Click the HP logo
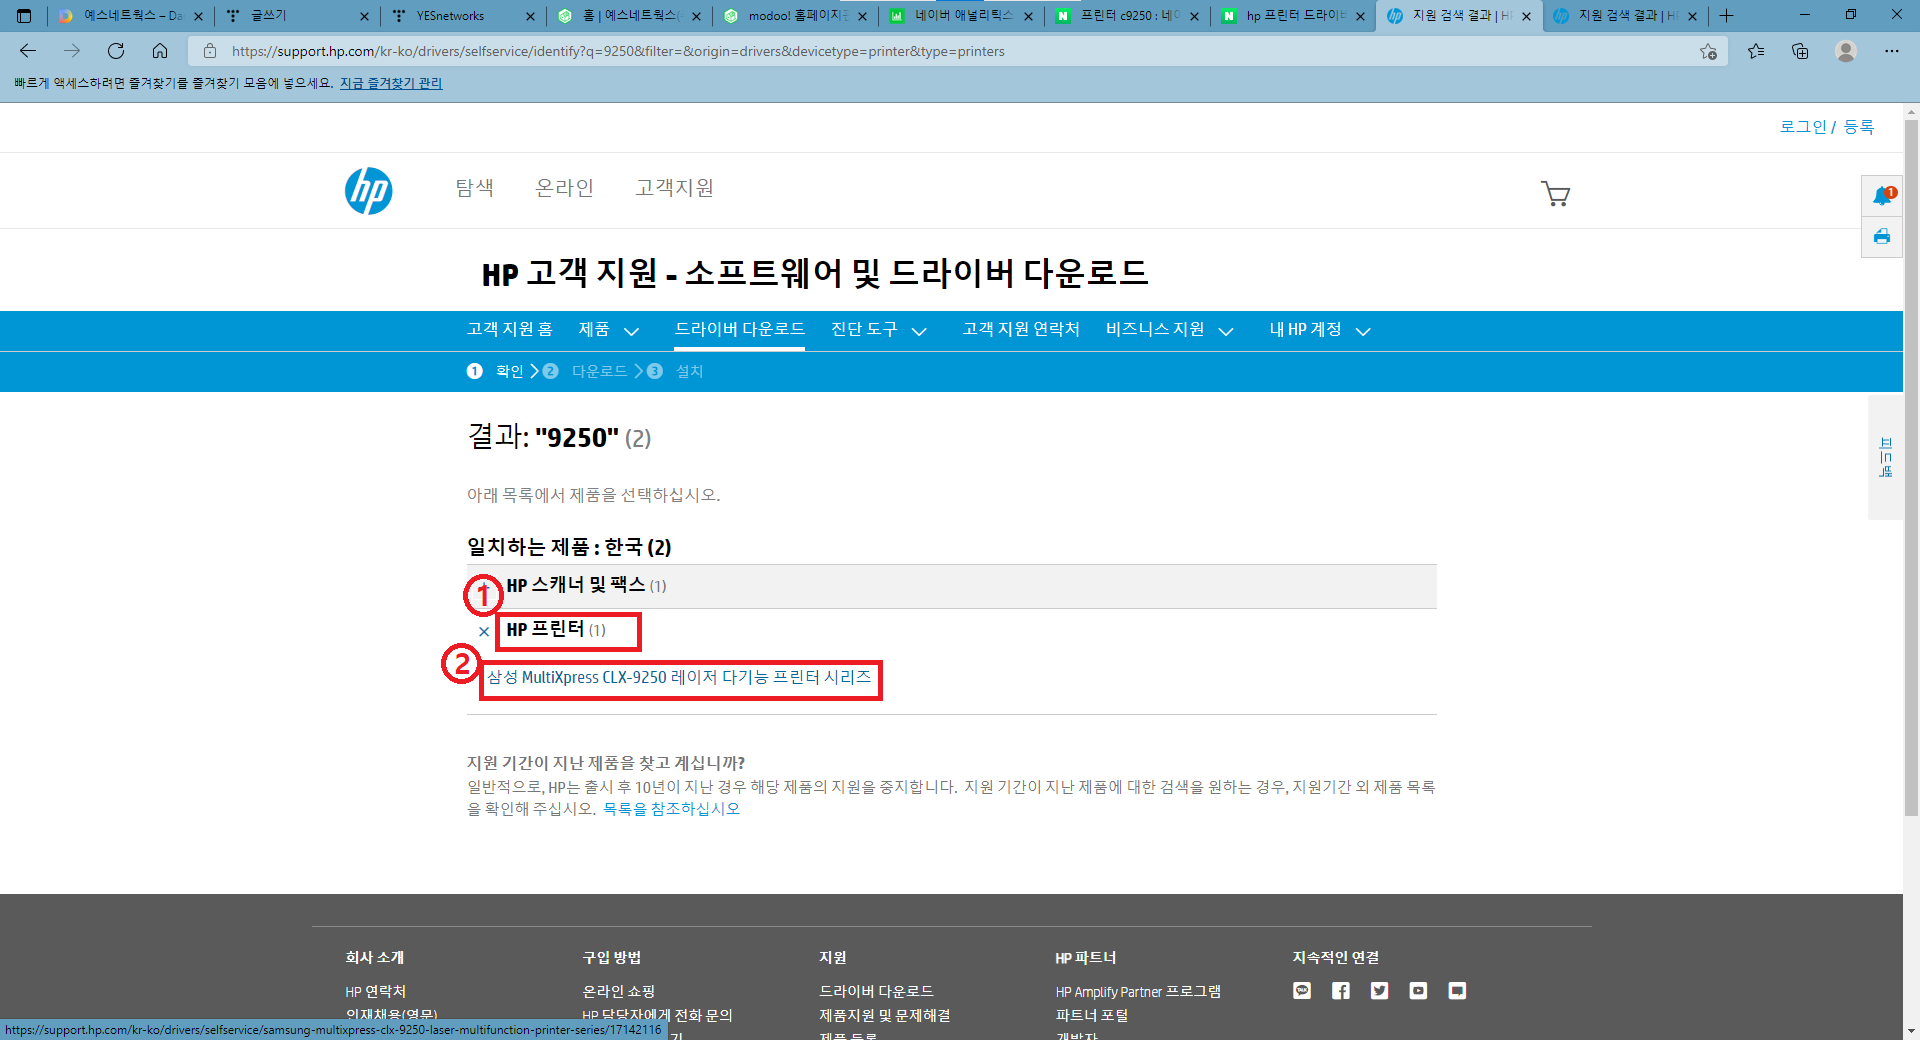The height and width of the screenshot is (1040, 1920). tap(368, 191)
